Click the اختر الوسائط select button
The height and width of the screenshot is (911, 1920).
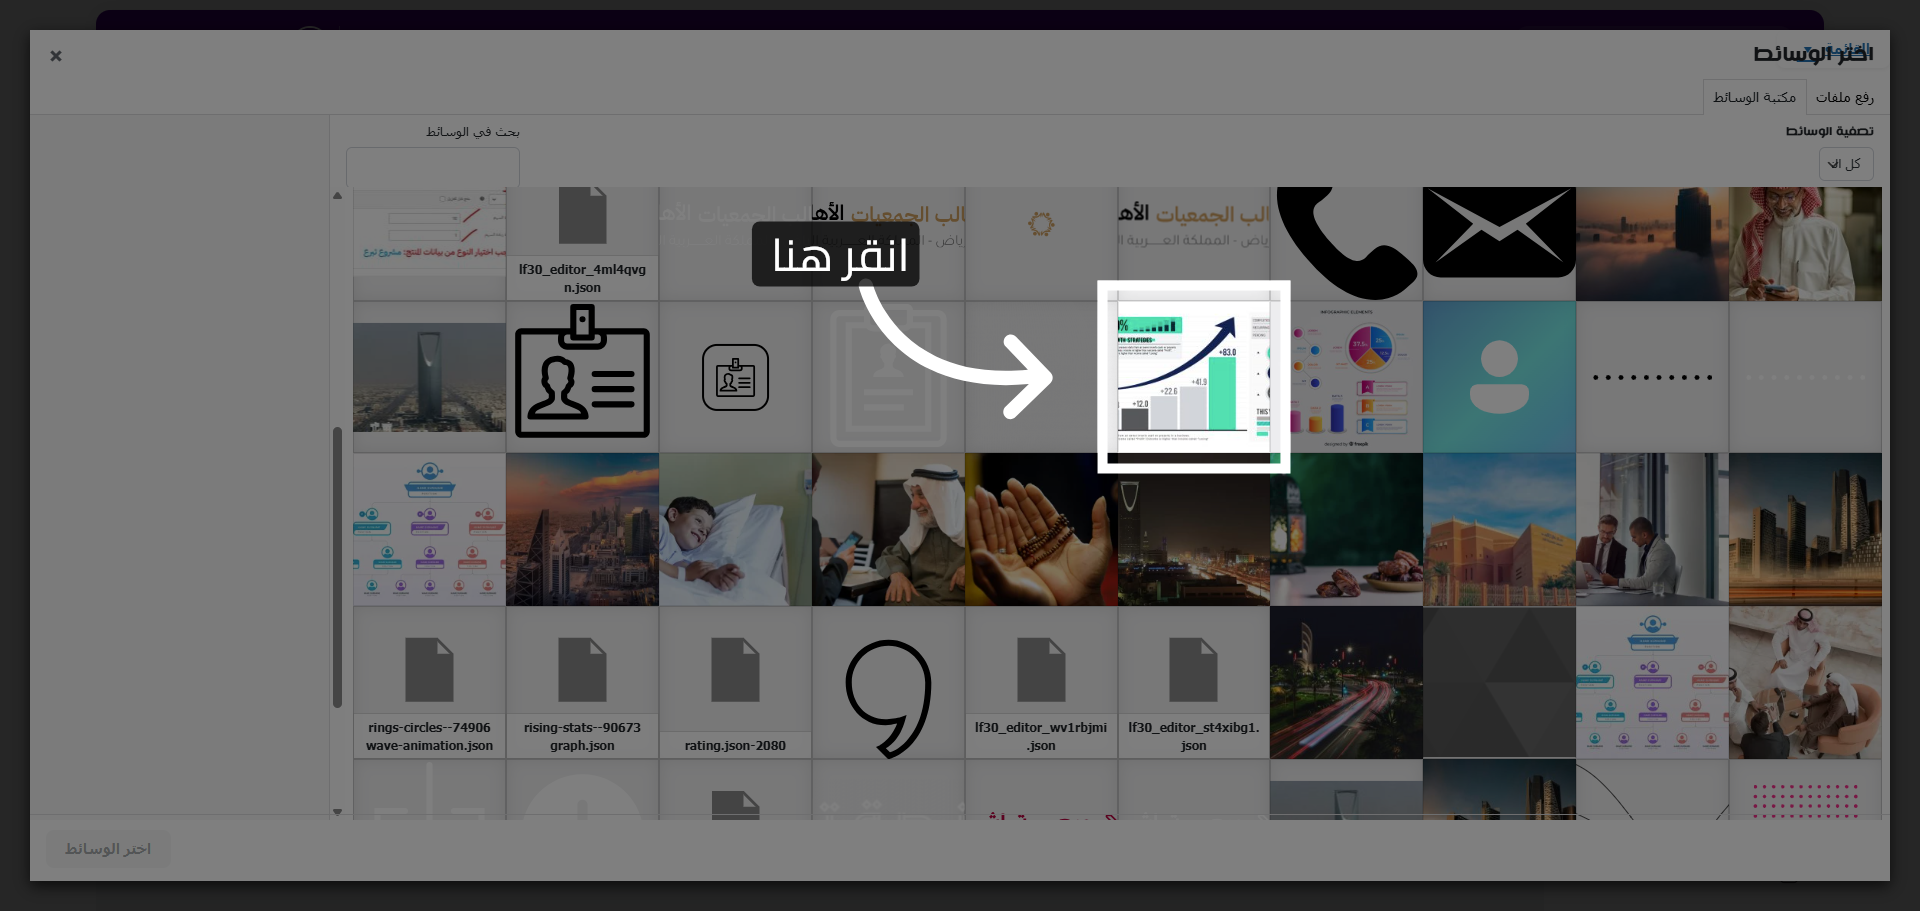point(108,849)
